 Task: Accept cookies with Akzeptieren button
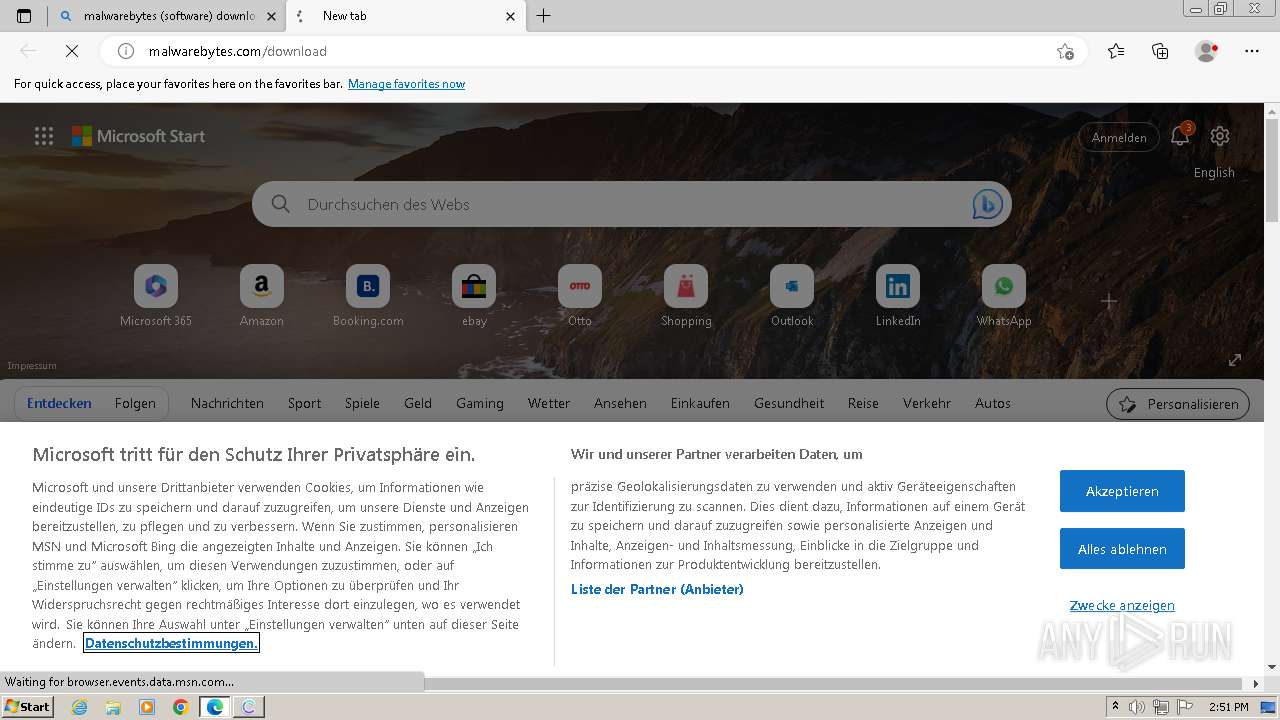pyautogui.click(x=1122, y=491)
